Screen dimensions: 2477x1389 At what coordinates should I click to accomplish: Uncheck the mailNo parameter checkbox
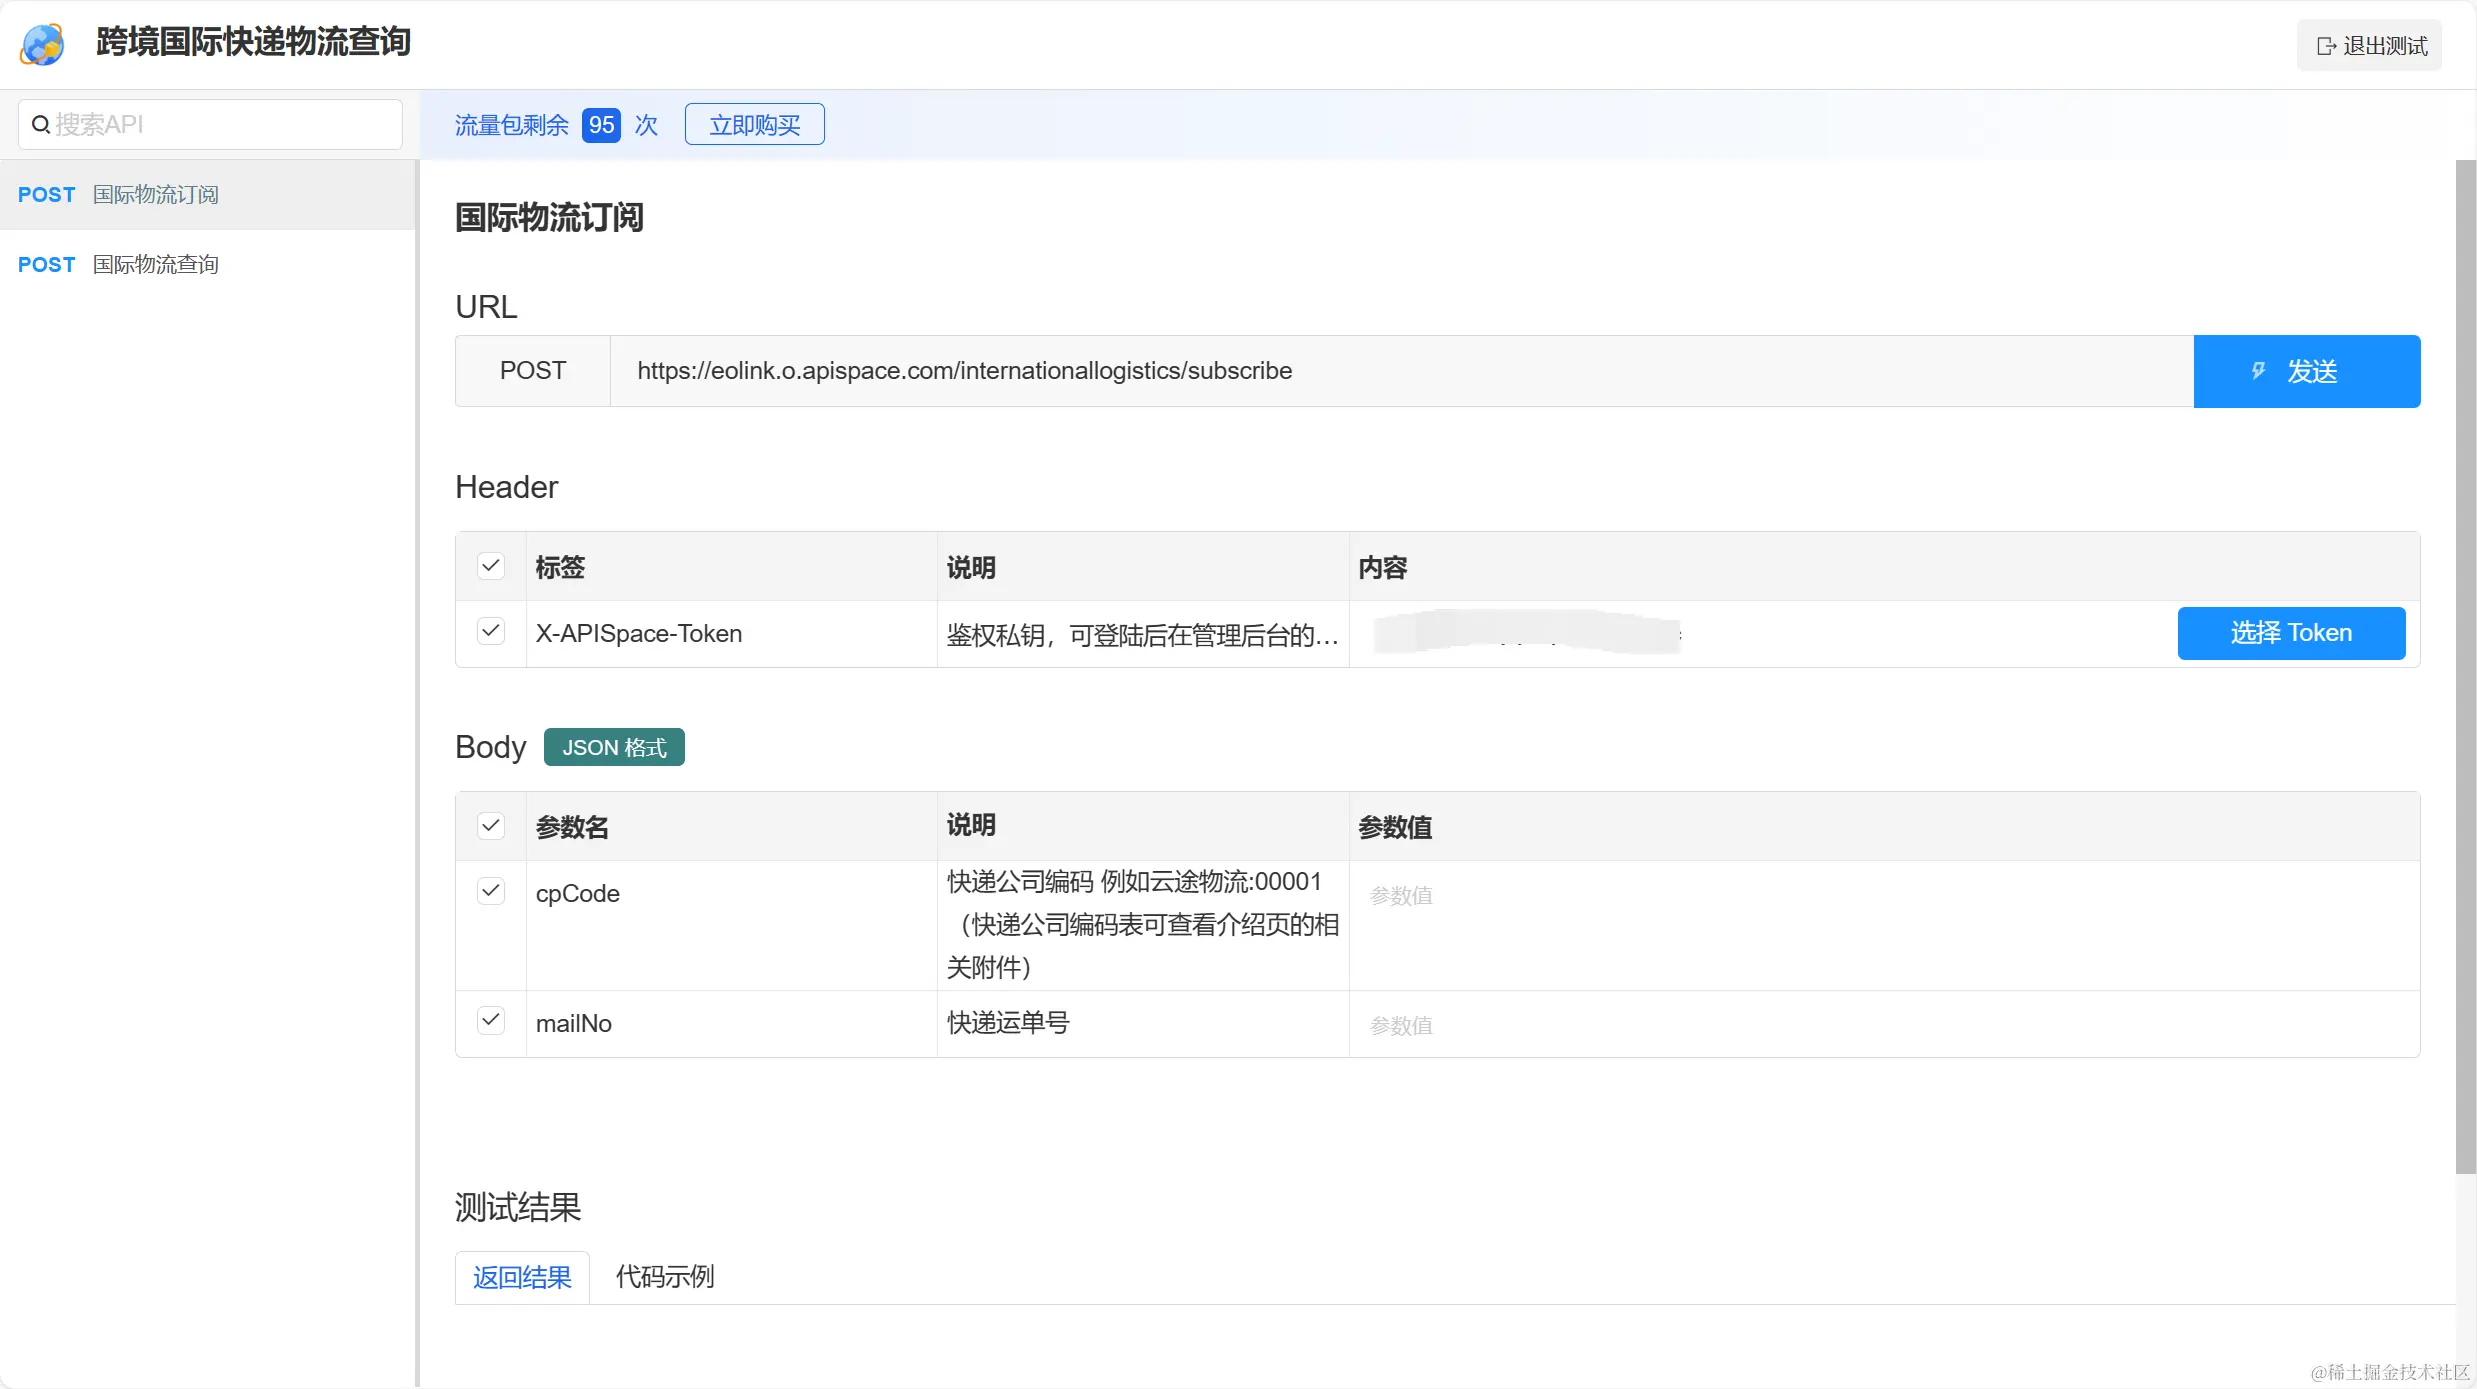(x=490, y=1021)
